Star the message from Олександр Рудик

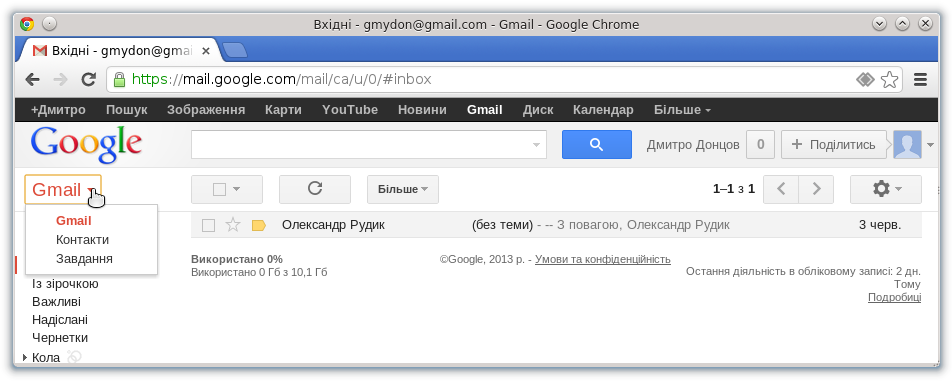click(x=233, y=225)
